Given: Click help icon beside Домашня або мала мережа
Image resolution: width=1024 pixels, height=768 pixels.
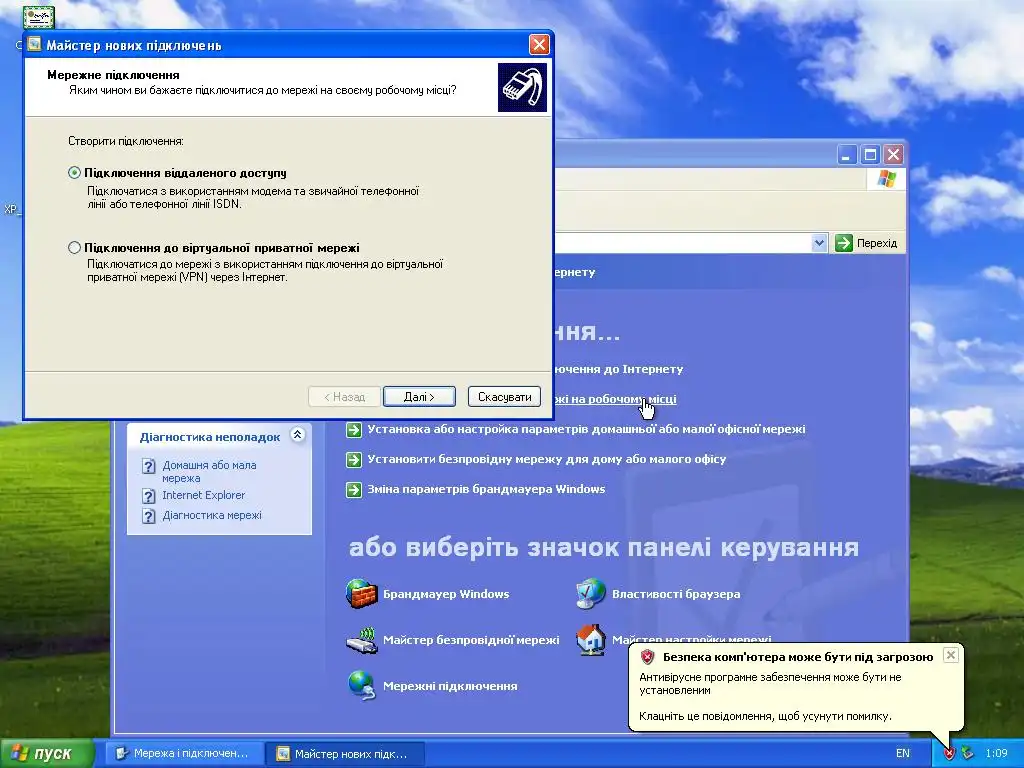Looking at the screenshot, I should click(149, 466).
